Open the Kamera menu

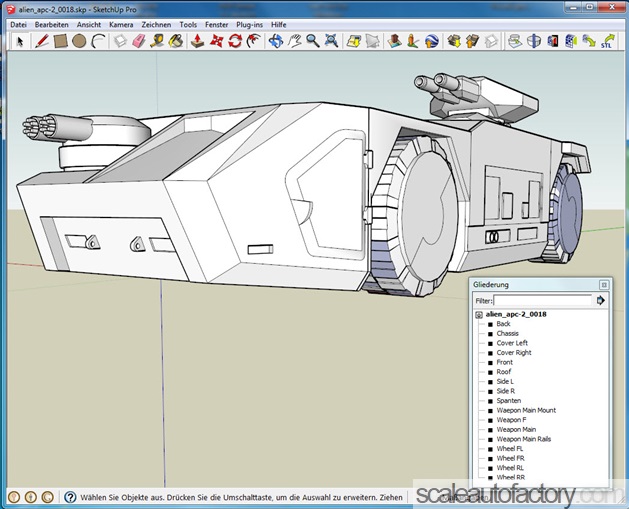121,24
